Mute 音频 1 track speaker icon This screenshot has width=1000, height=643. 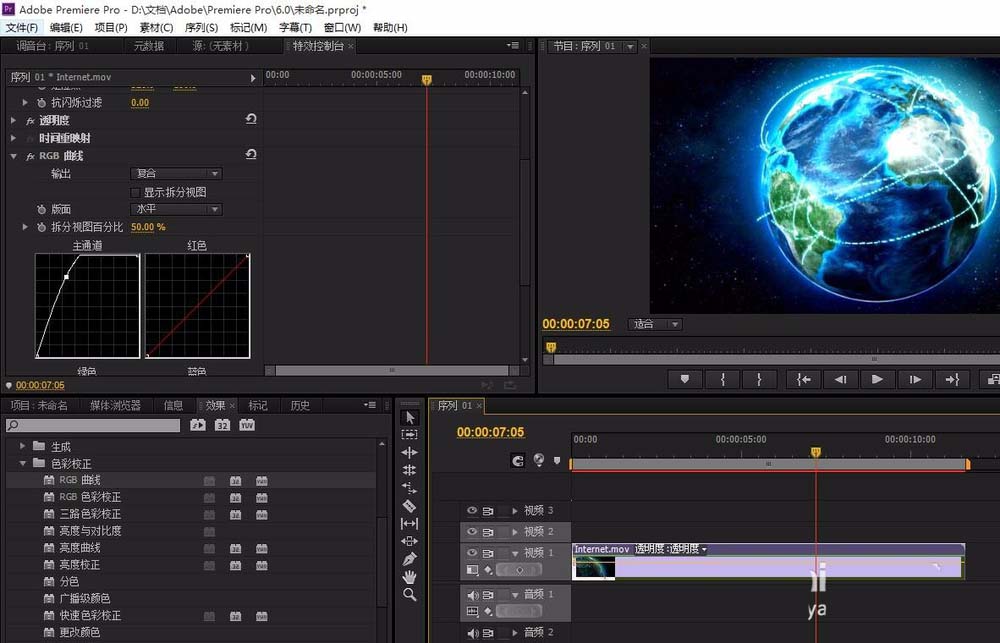472,595
